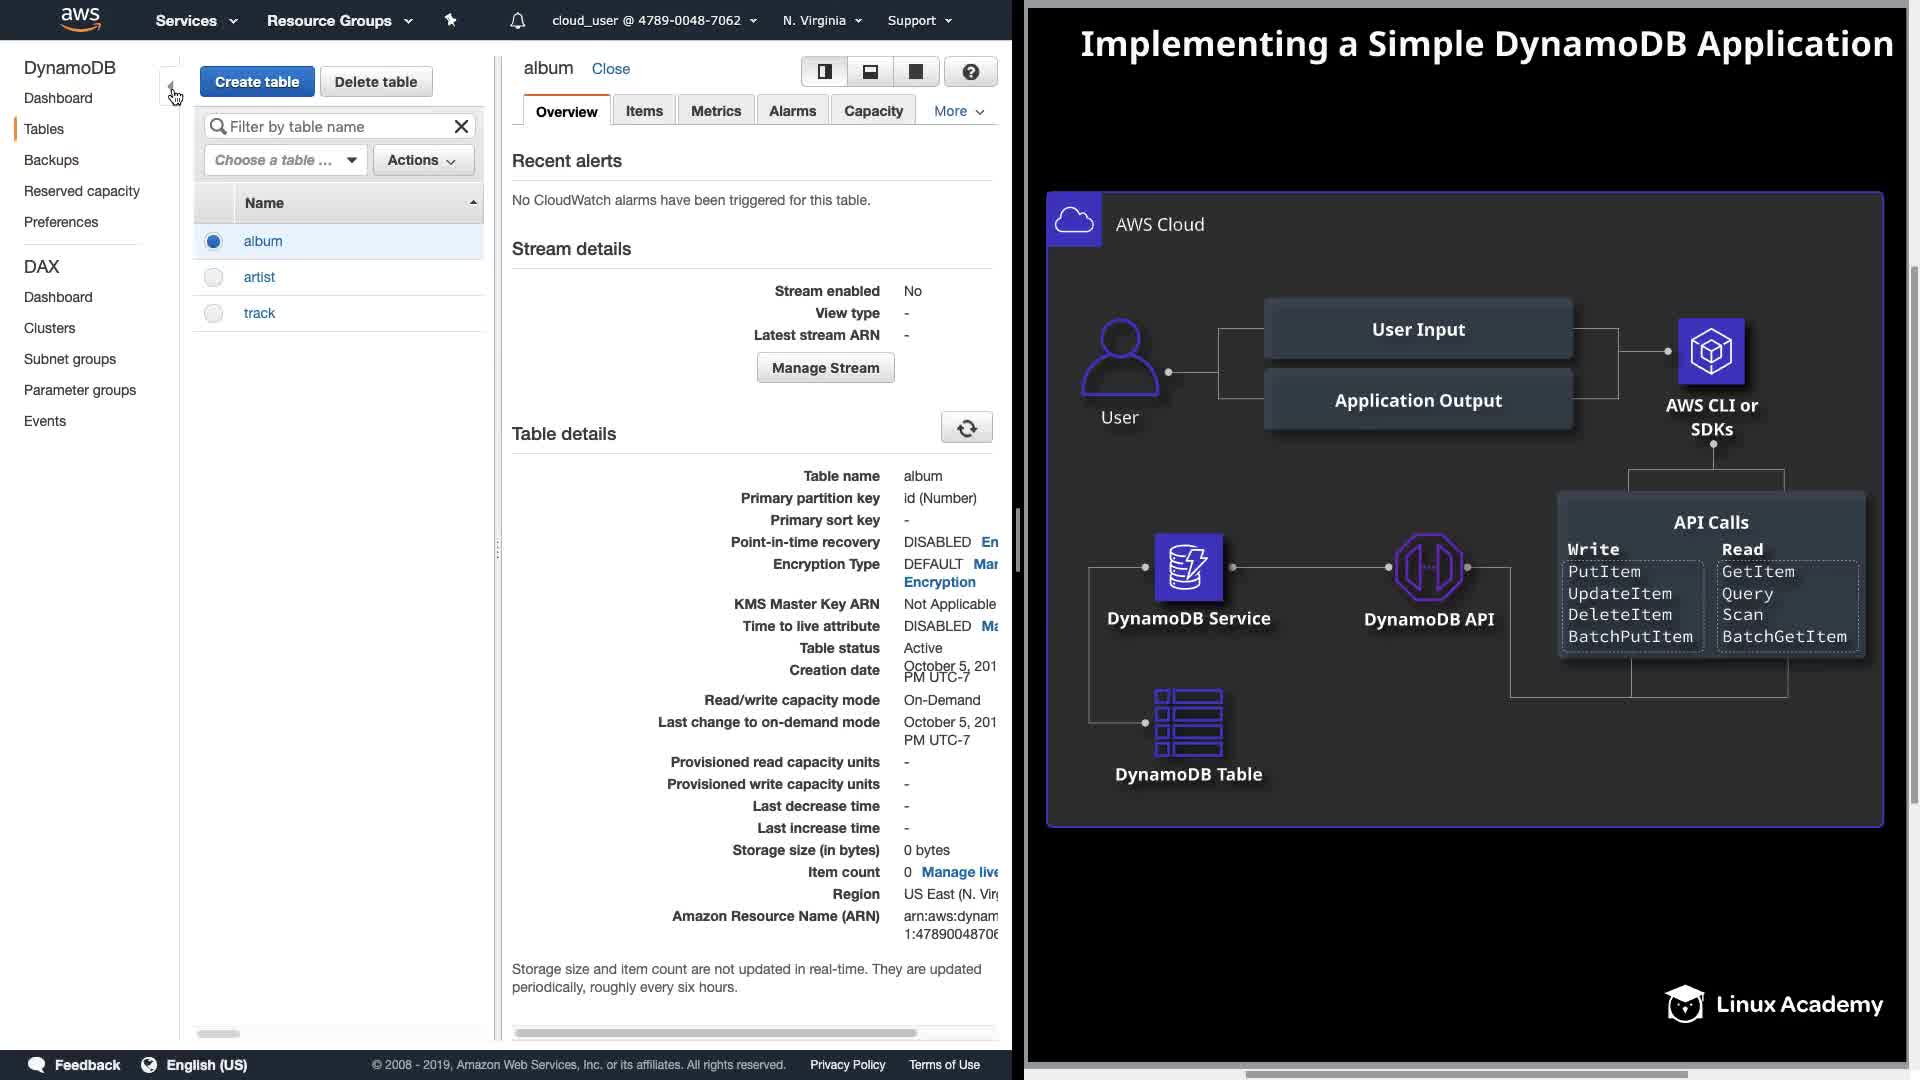Switch to full-screen detail panel layout
This screenshot has height=1080, width=1920.
(915, 72)
